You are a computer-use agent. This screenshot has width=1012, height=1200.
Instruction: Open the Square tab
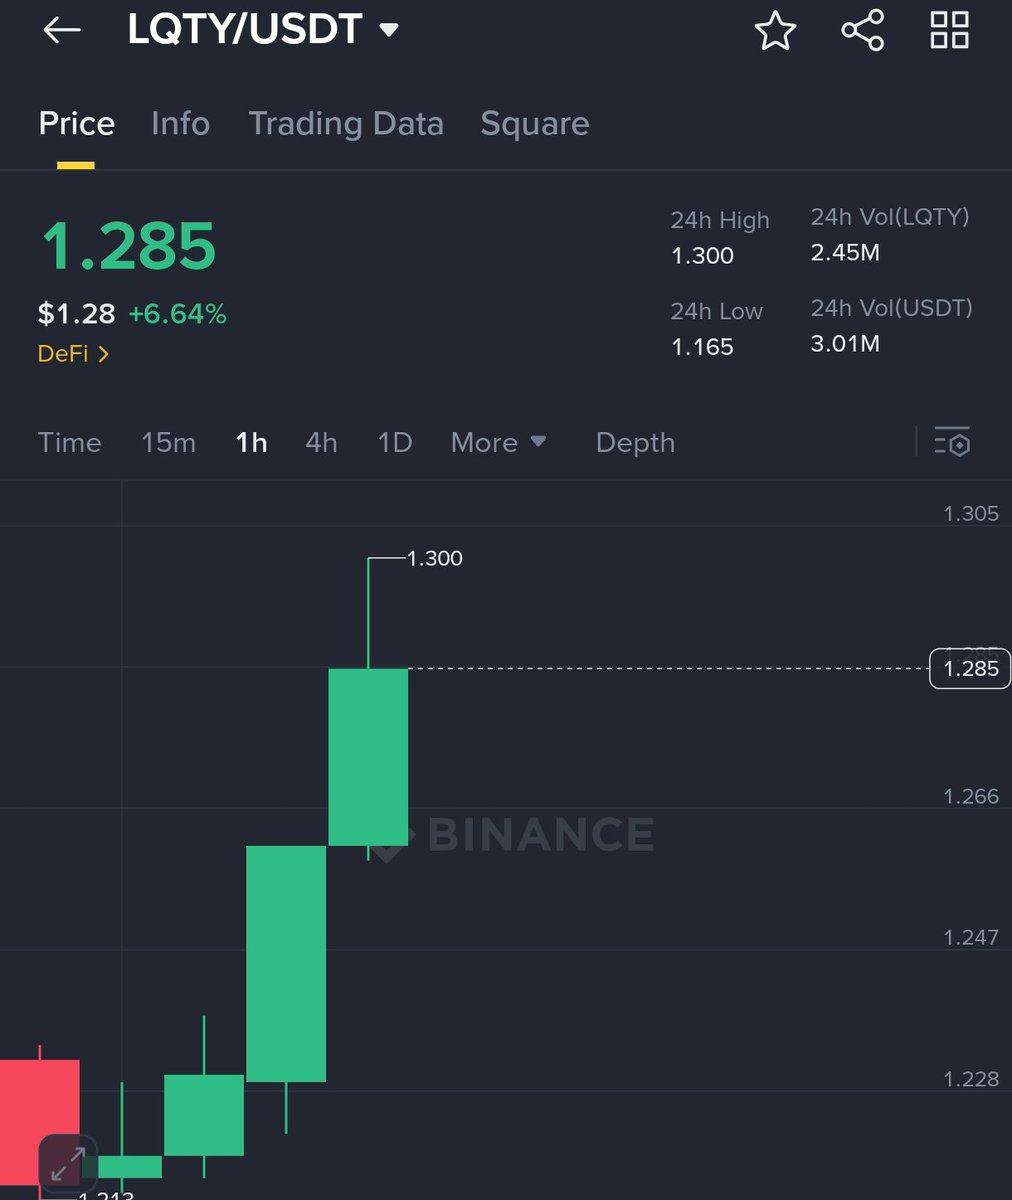click(x=535, y=124)
